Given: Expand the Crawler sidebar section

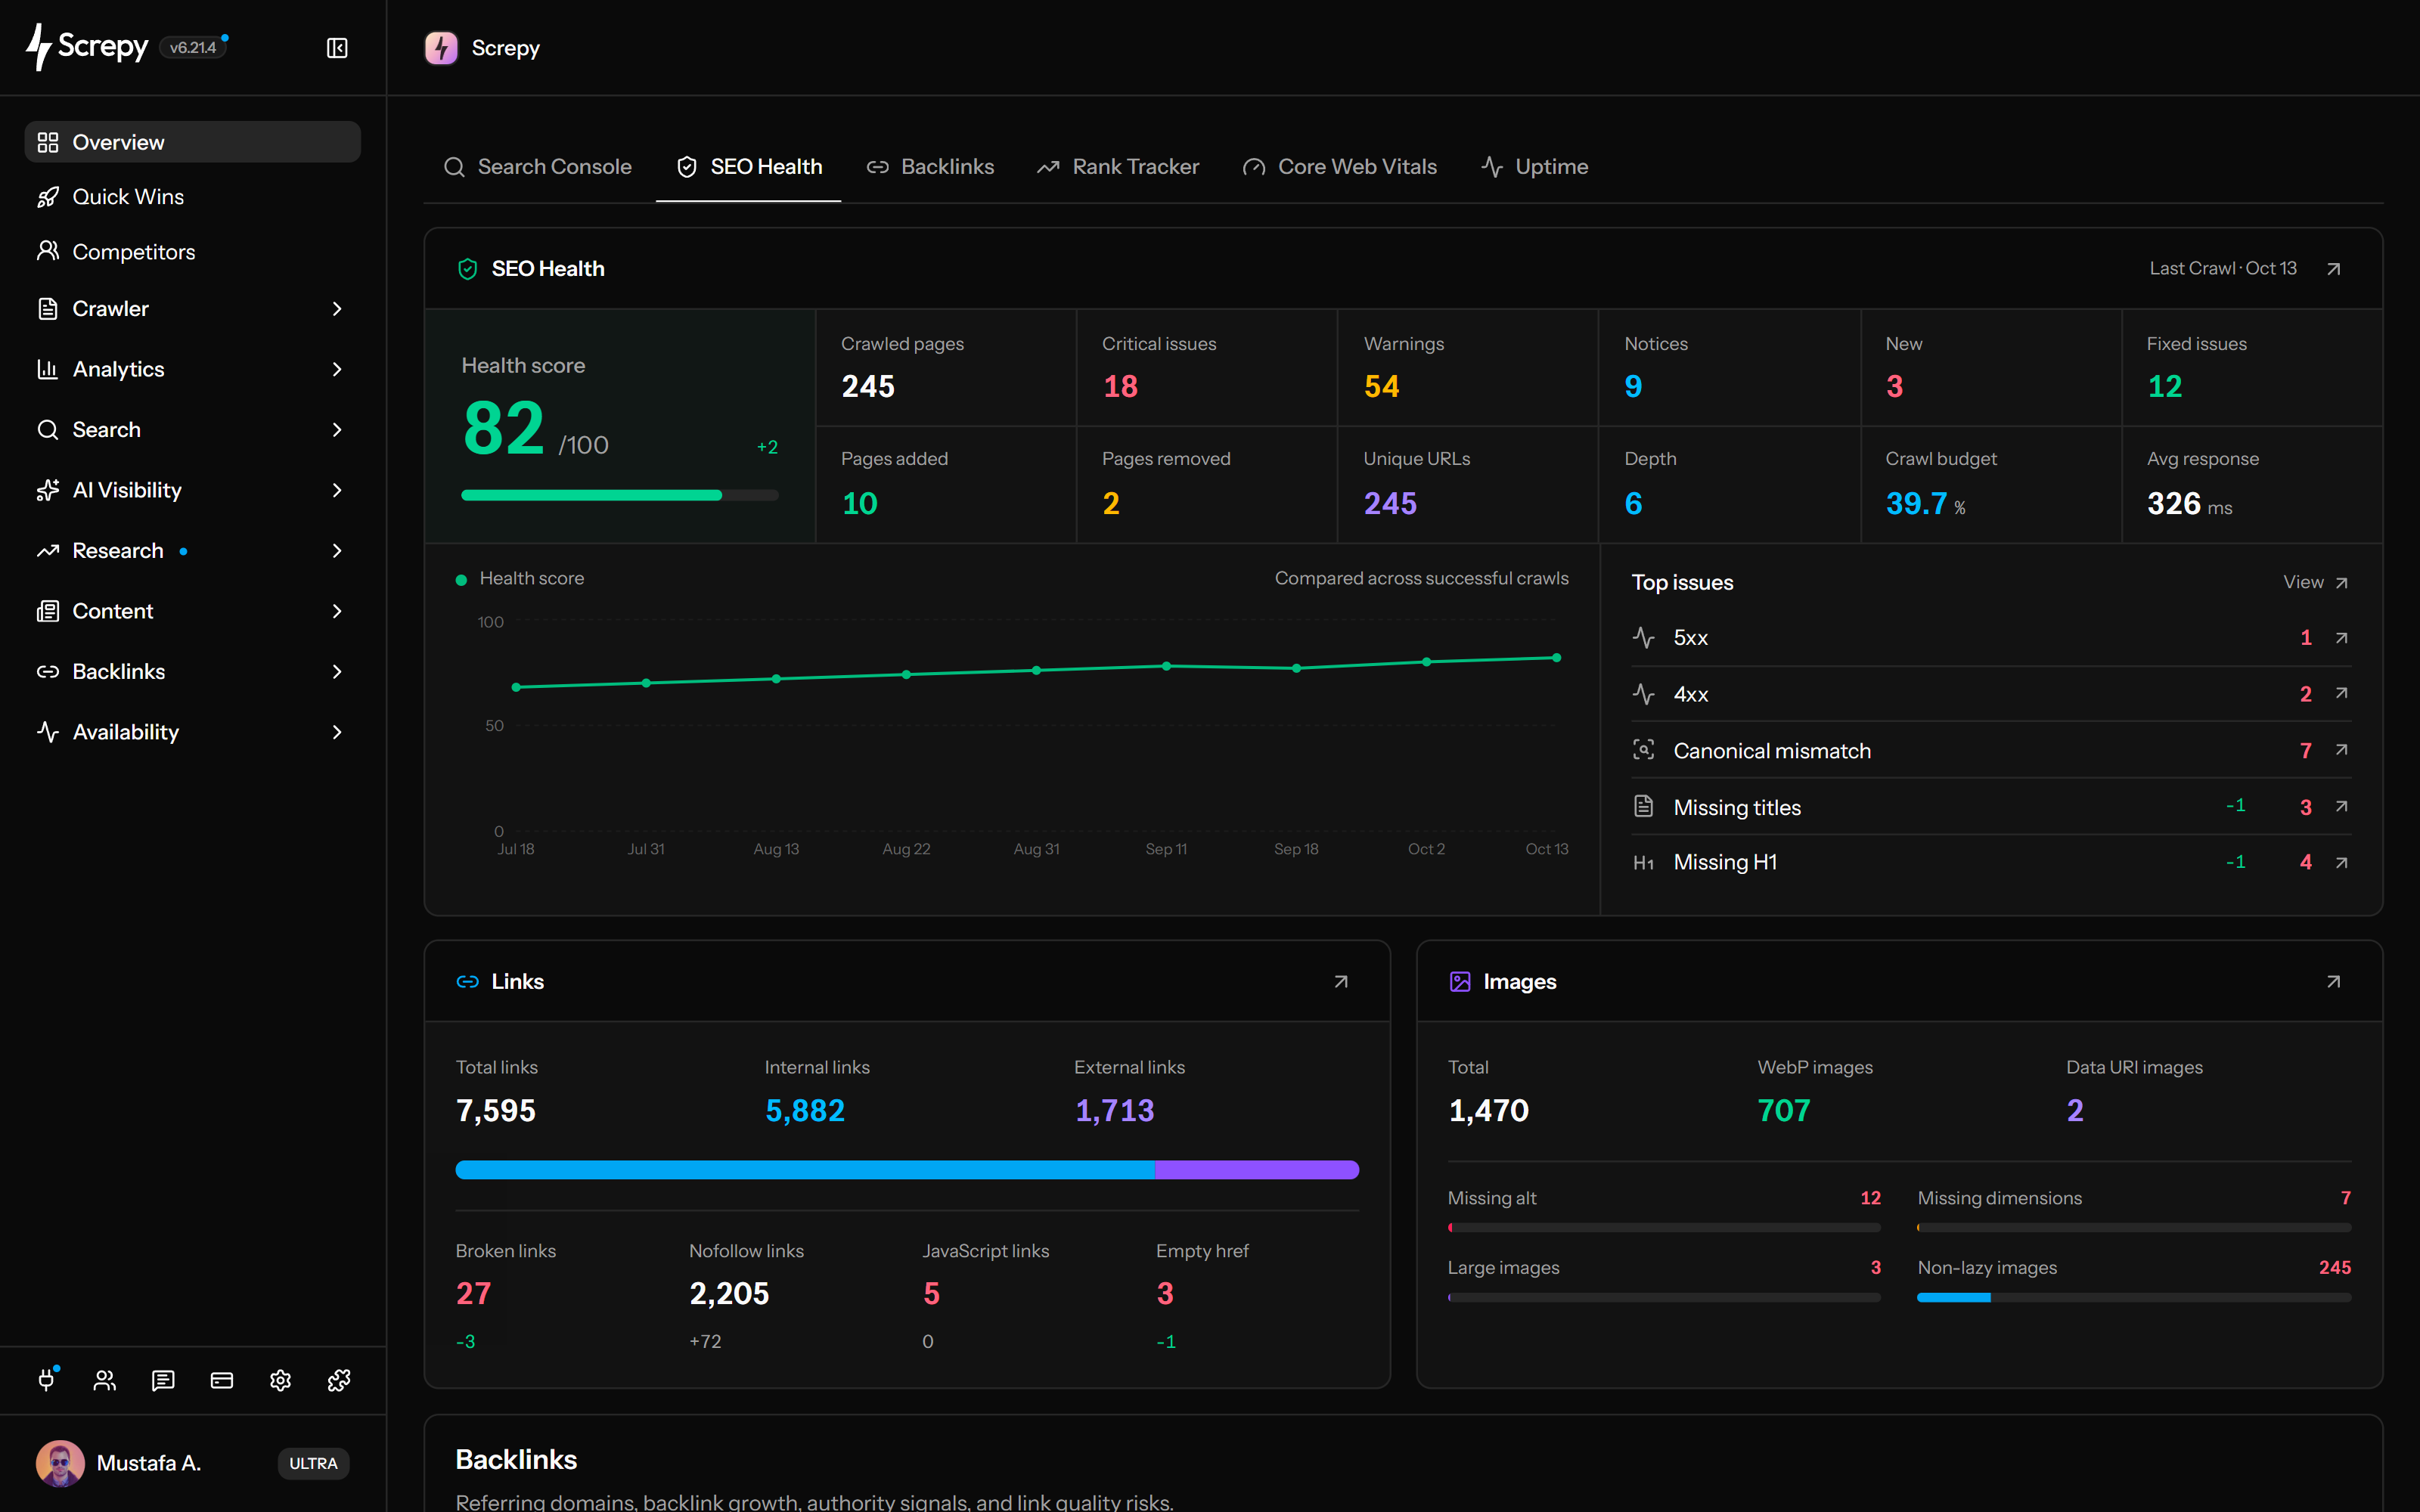Looking at the screenshot, I should coord(192,309).
